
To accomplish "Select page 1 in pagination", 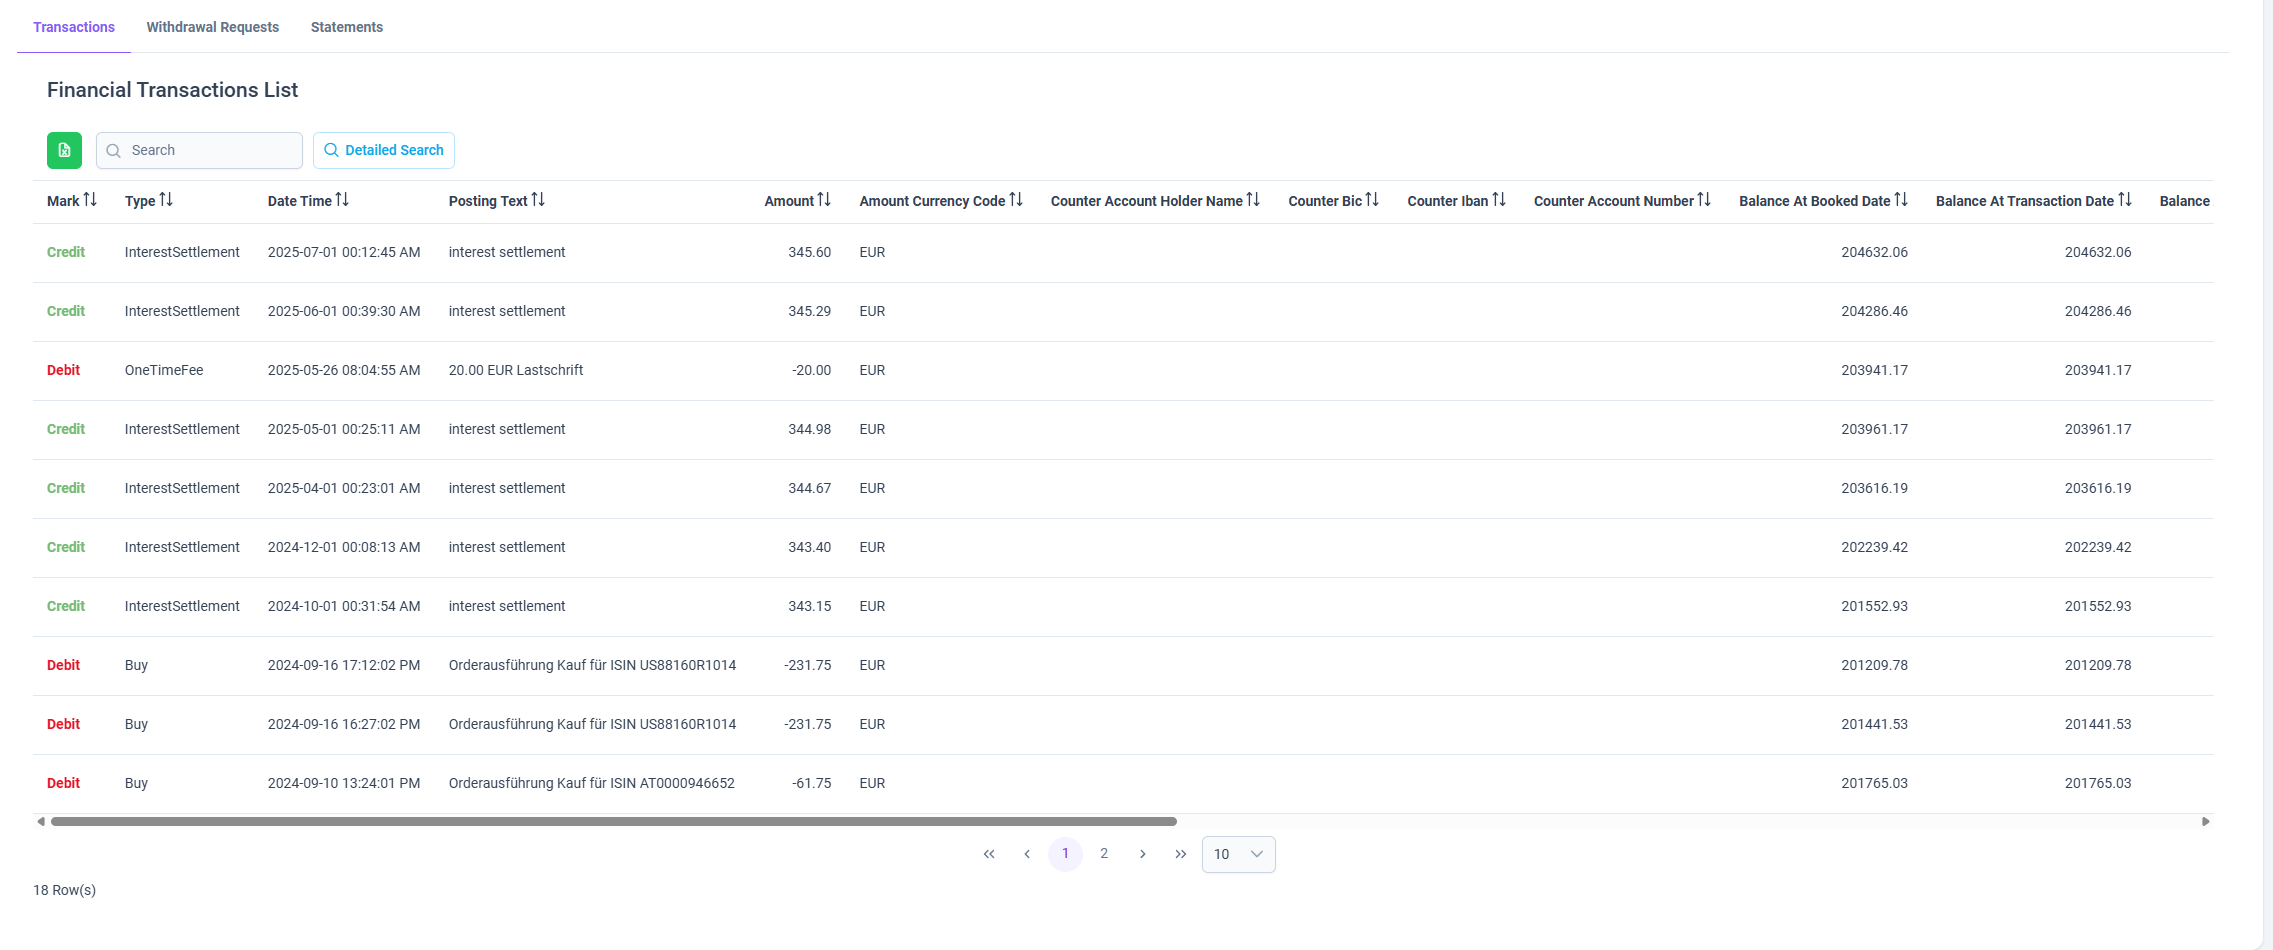I will click(1065, 854).
